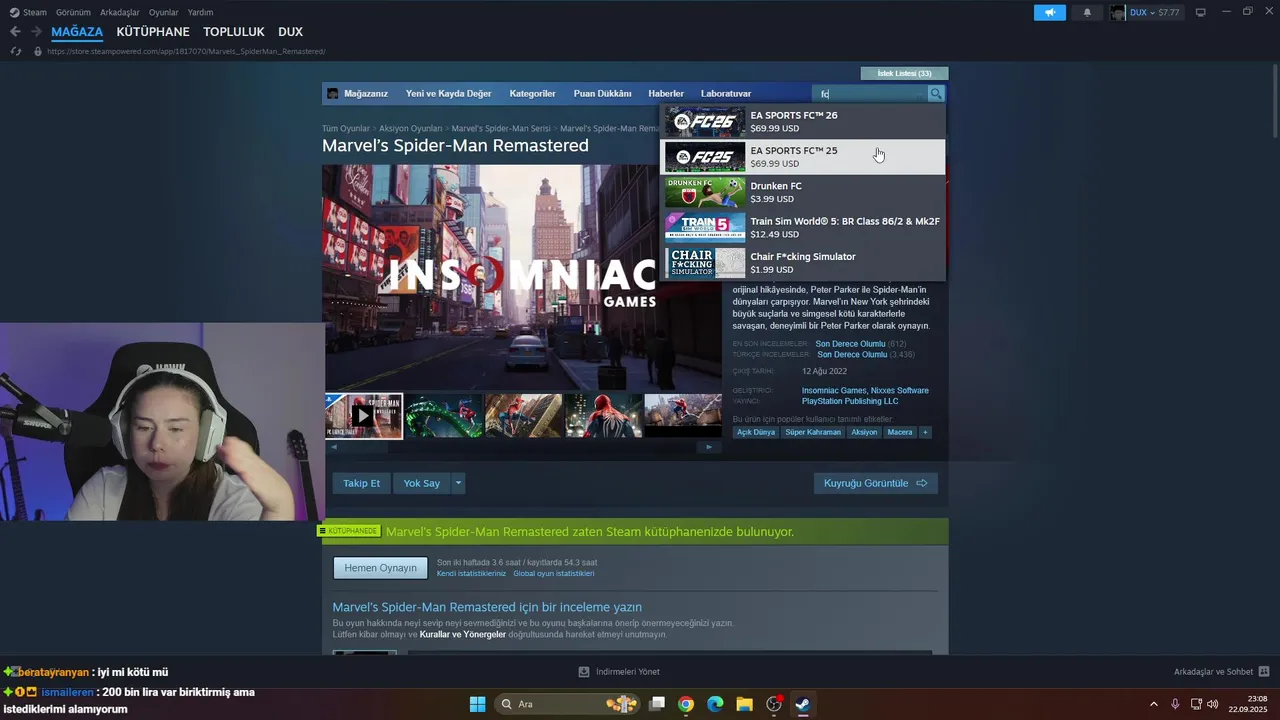Open the green Doctor Octopus screenshot thumbnail

pyautogui.click(x=443, y=415)
